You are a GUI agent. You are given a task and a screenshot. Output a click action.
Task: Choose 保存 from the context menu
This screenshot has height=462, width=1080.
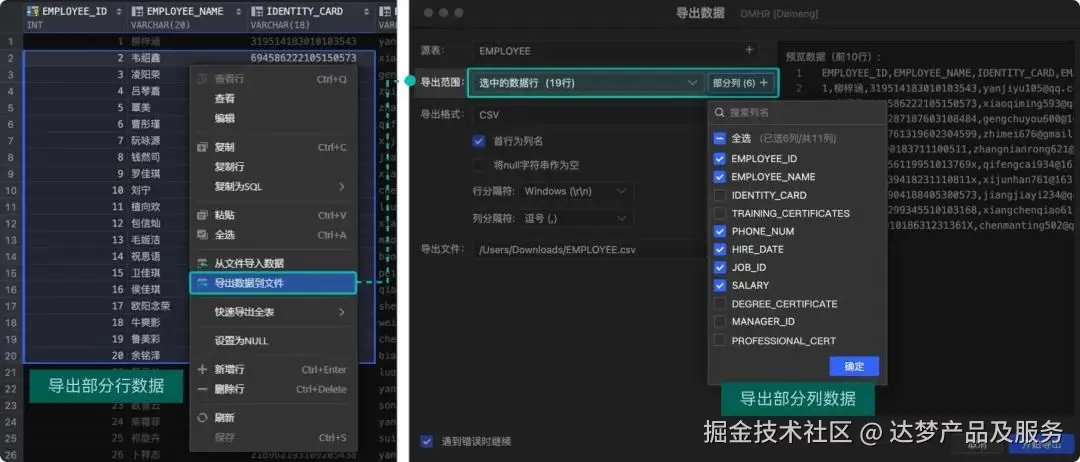coord(225,437)
